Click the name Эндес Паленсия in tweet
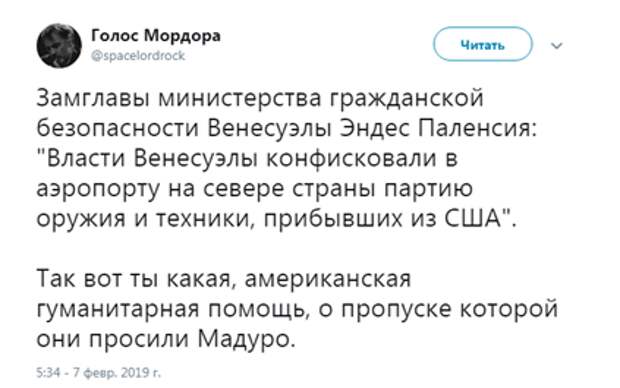620x388 pixels. pyautogui.click(x=439, y=128)
